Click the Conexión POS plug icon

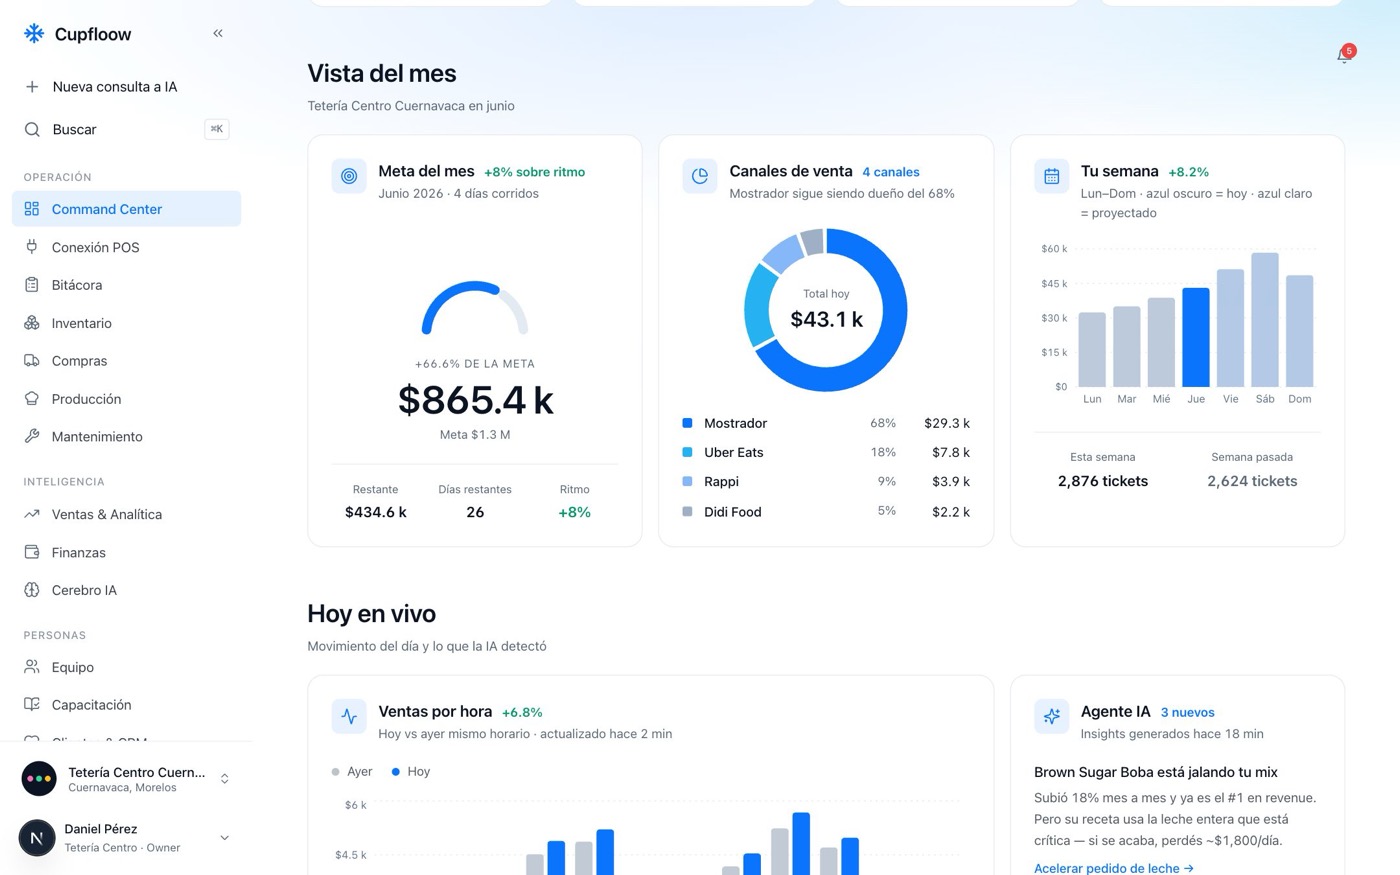[32, 247]
